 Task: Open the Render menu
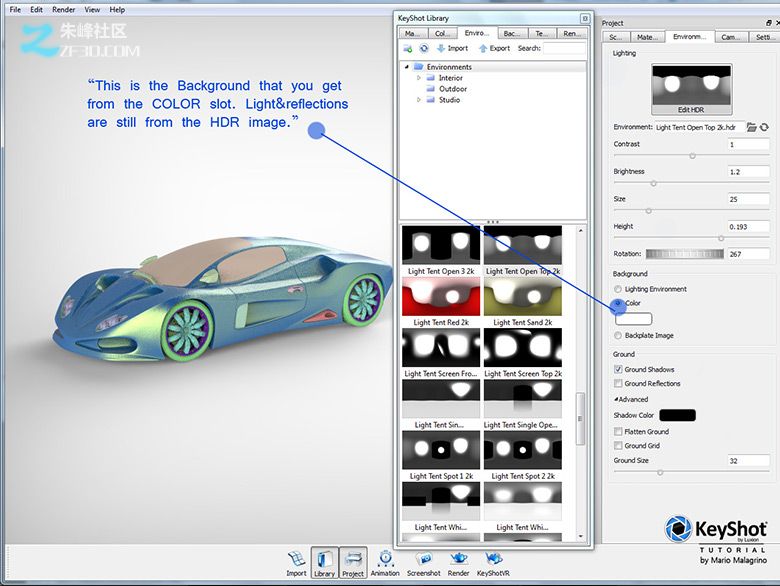click(x=64, y=9)
